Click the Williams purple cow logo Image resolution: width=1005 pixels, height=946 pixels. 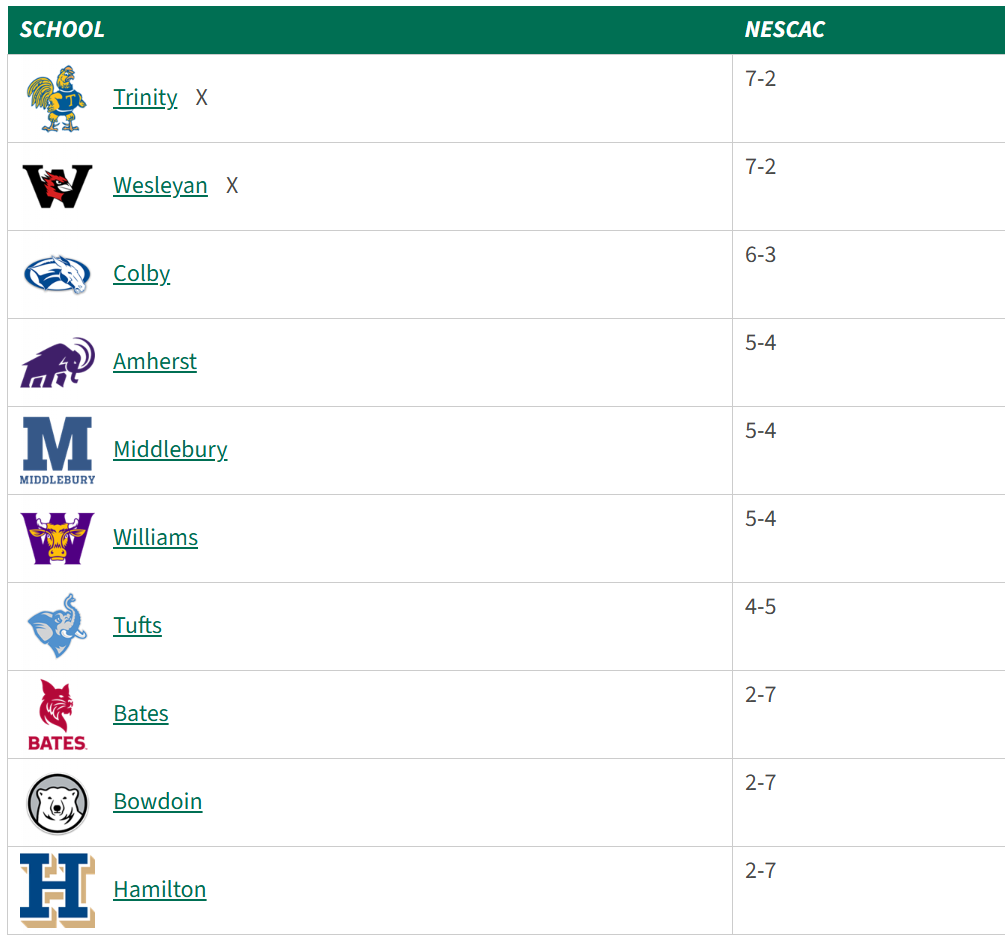(57, 538)
